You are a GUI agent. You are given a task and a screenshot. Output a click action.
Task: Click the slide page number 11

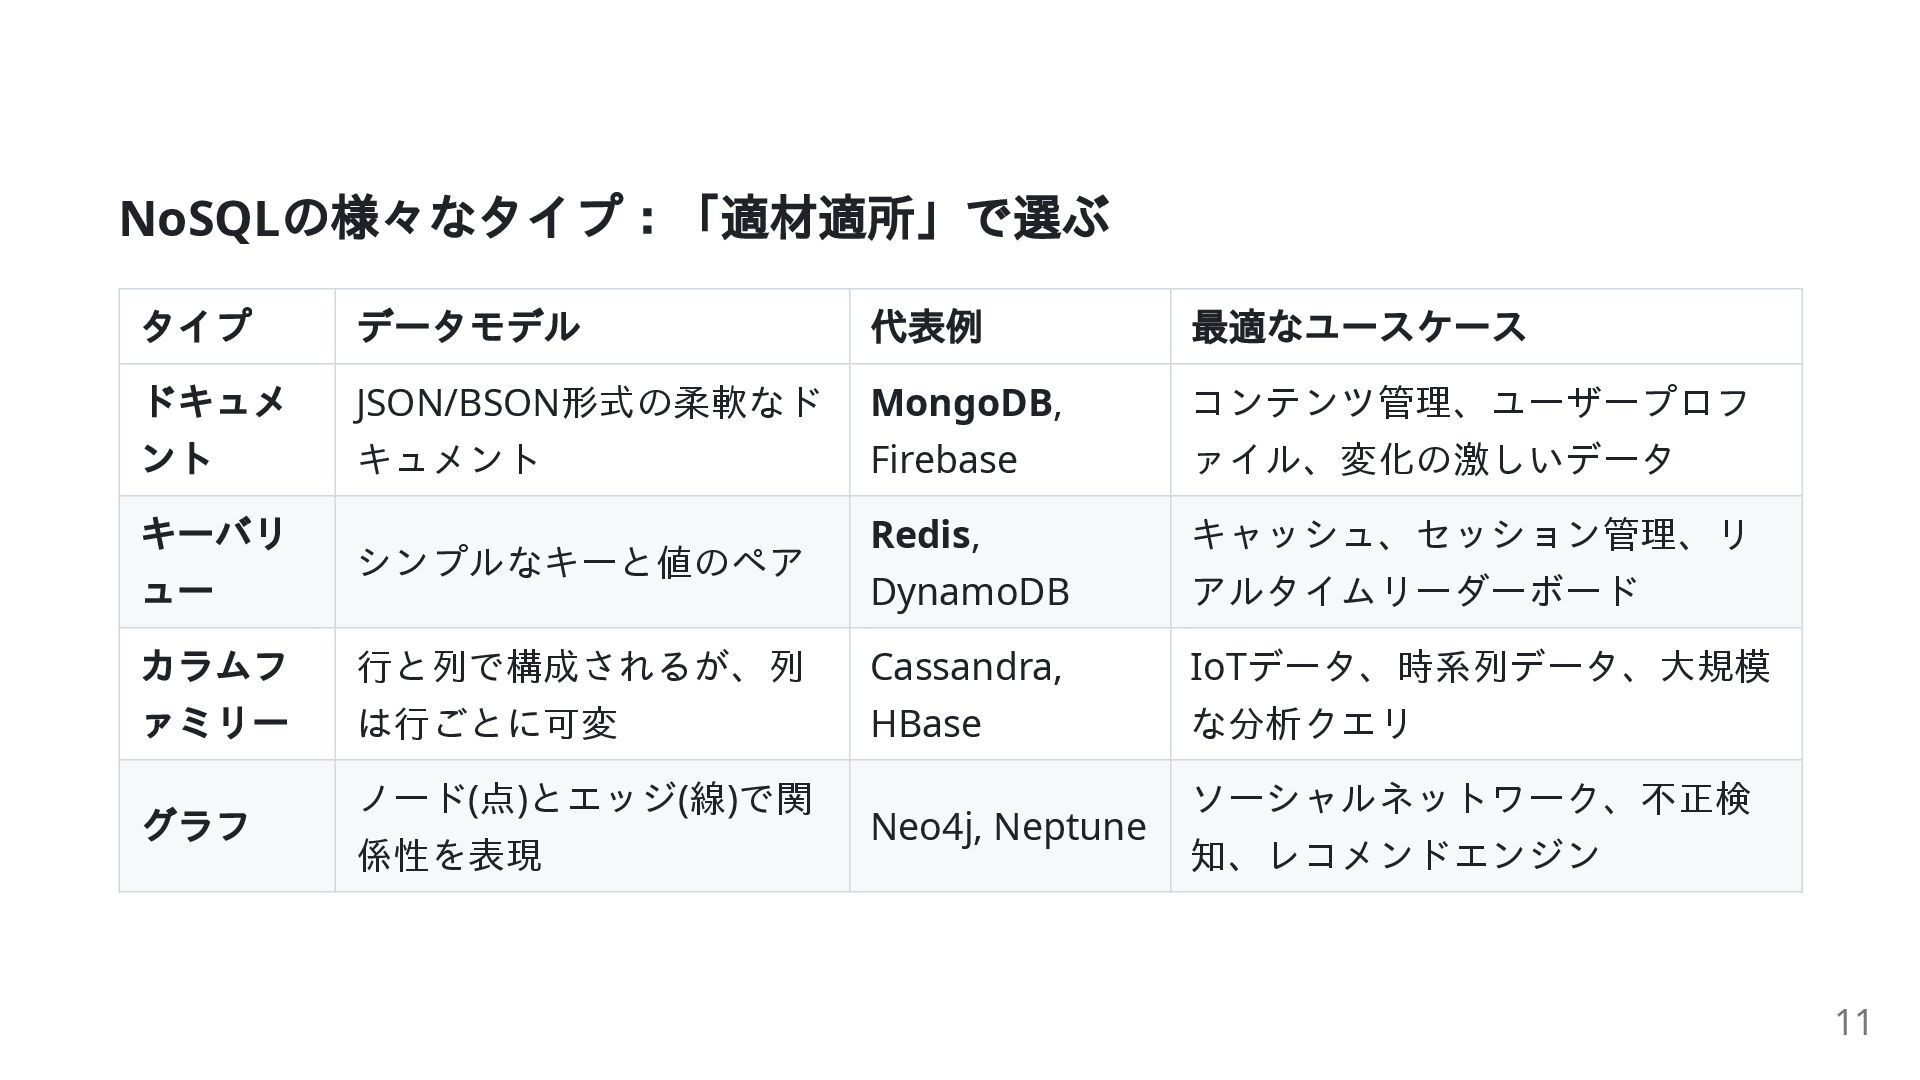click(x=1853, y=1022)
